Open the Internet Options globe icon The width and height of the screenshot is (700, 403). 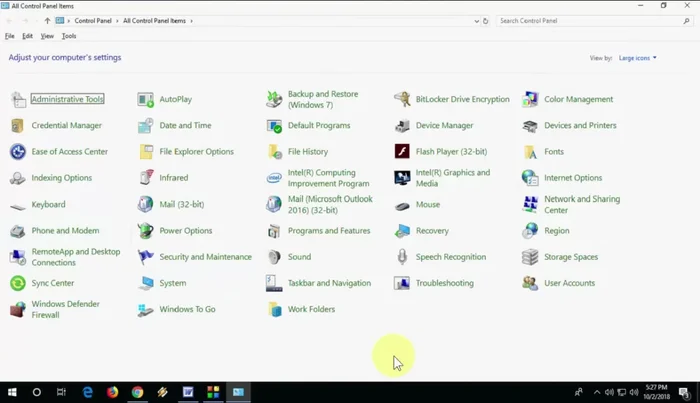pyautogui.click(x=530, y=178)
